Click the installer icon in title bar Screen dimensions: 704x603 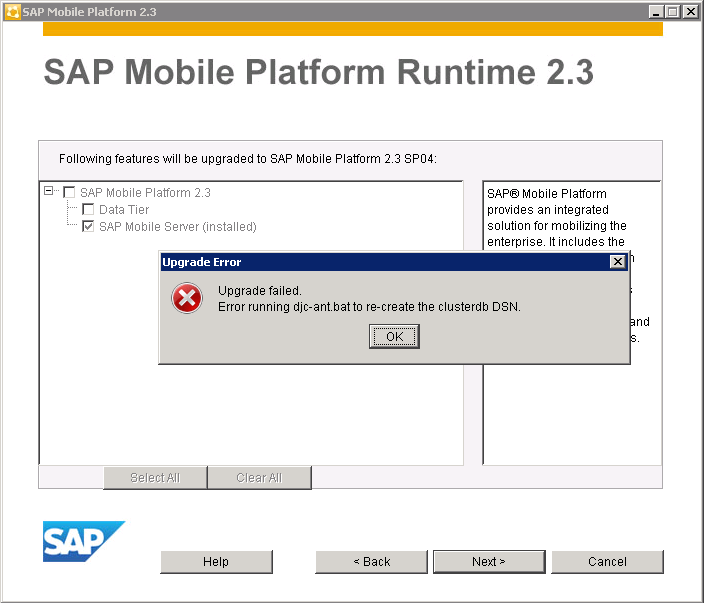pos(12,12)
